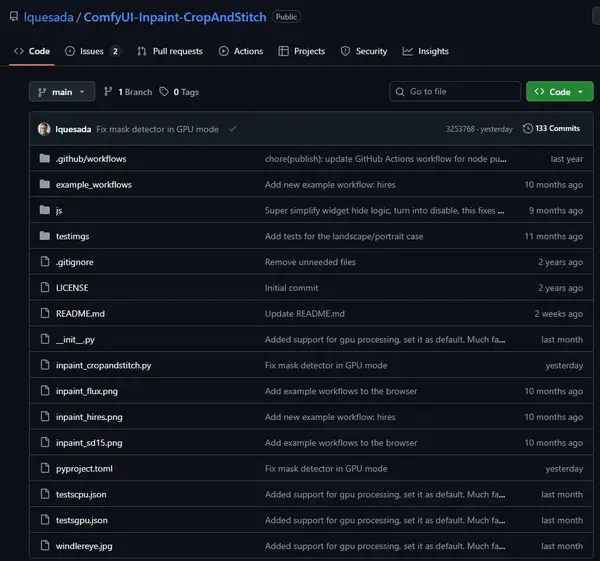Open 133 Commits history
This screenshot has width=600, height=561.
(551, 129)
